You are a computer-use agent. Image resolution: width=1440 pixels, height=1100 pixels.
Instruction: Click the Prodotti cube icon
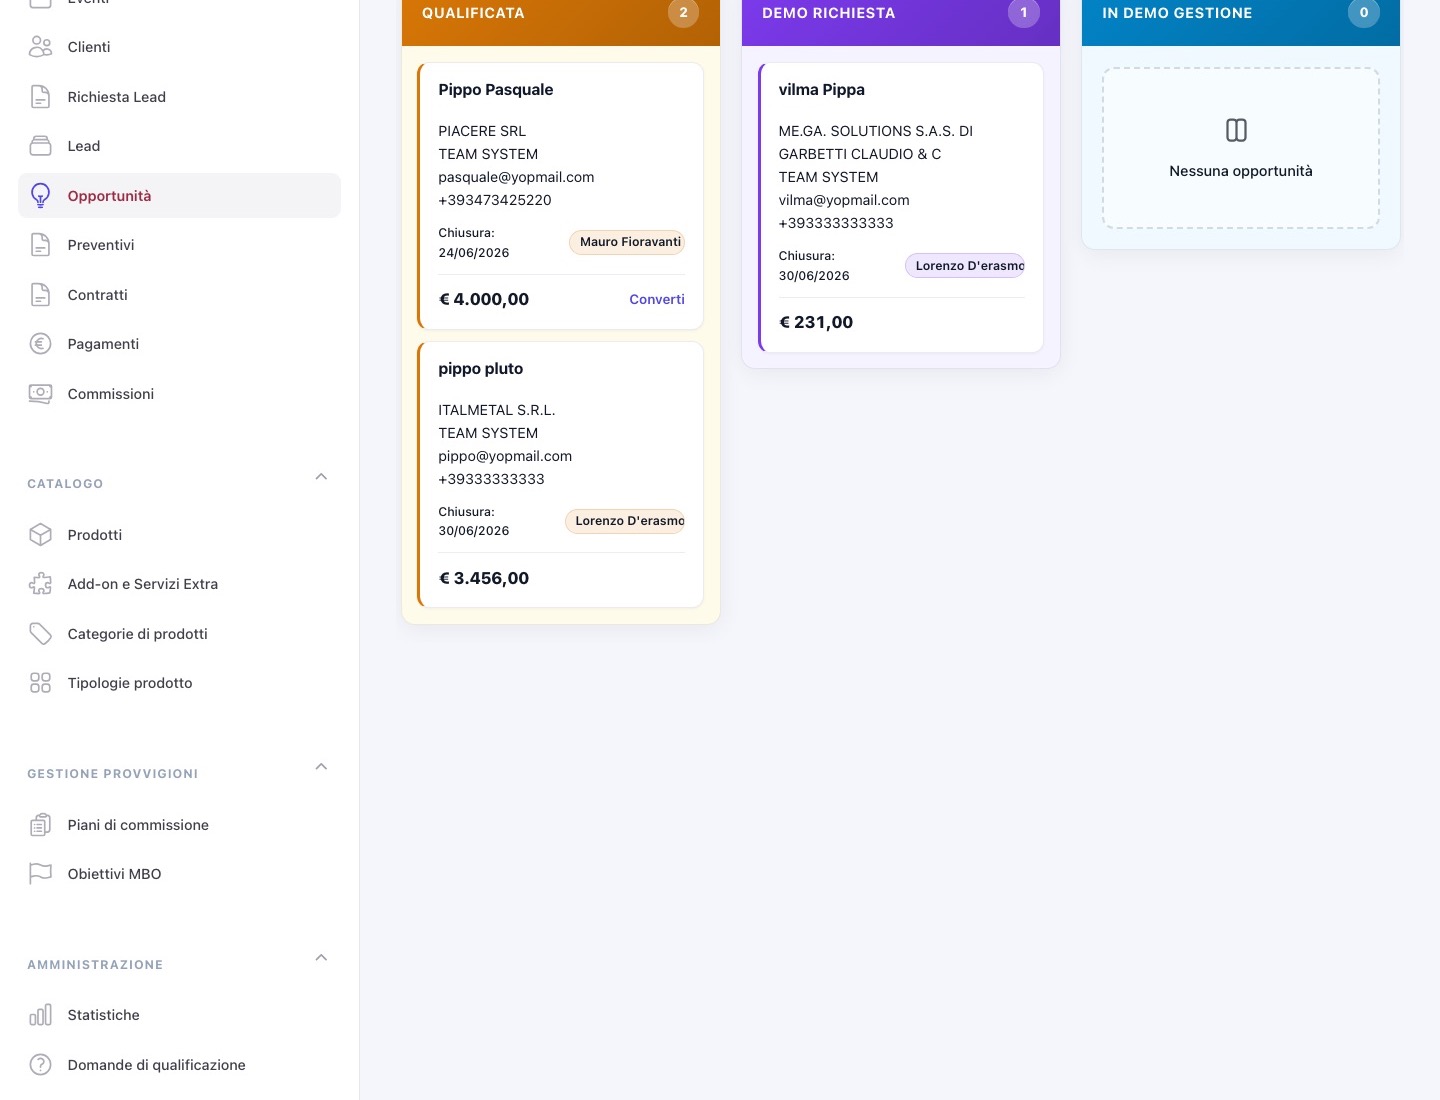point(40,535)
